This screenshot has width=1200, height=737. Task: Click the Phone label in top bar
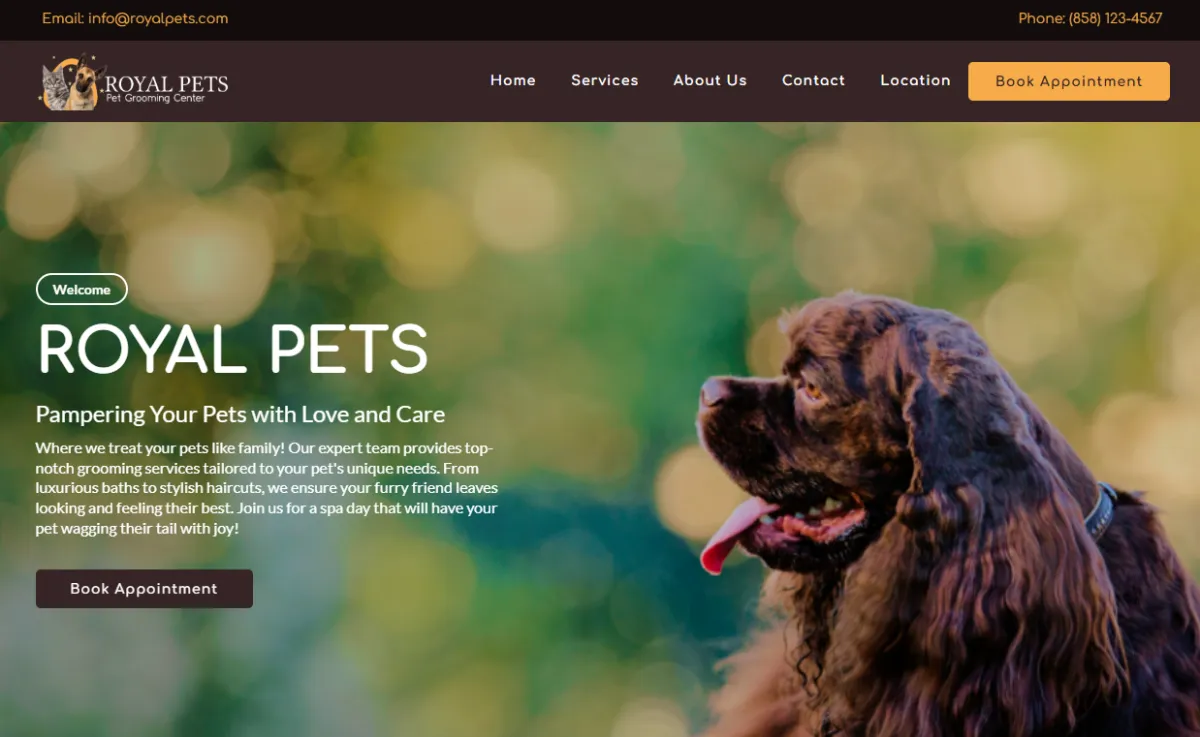click(1041, 19)
